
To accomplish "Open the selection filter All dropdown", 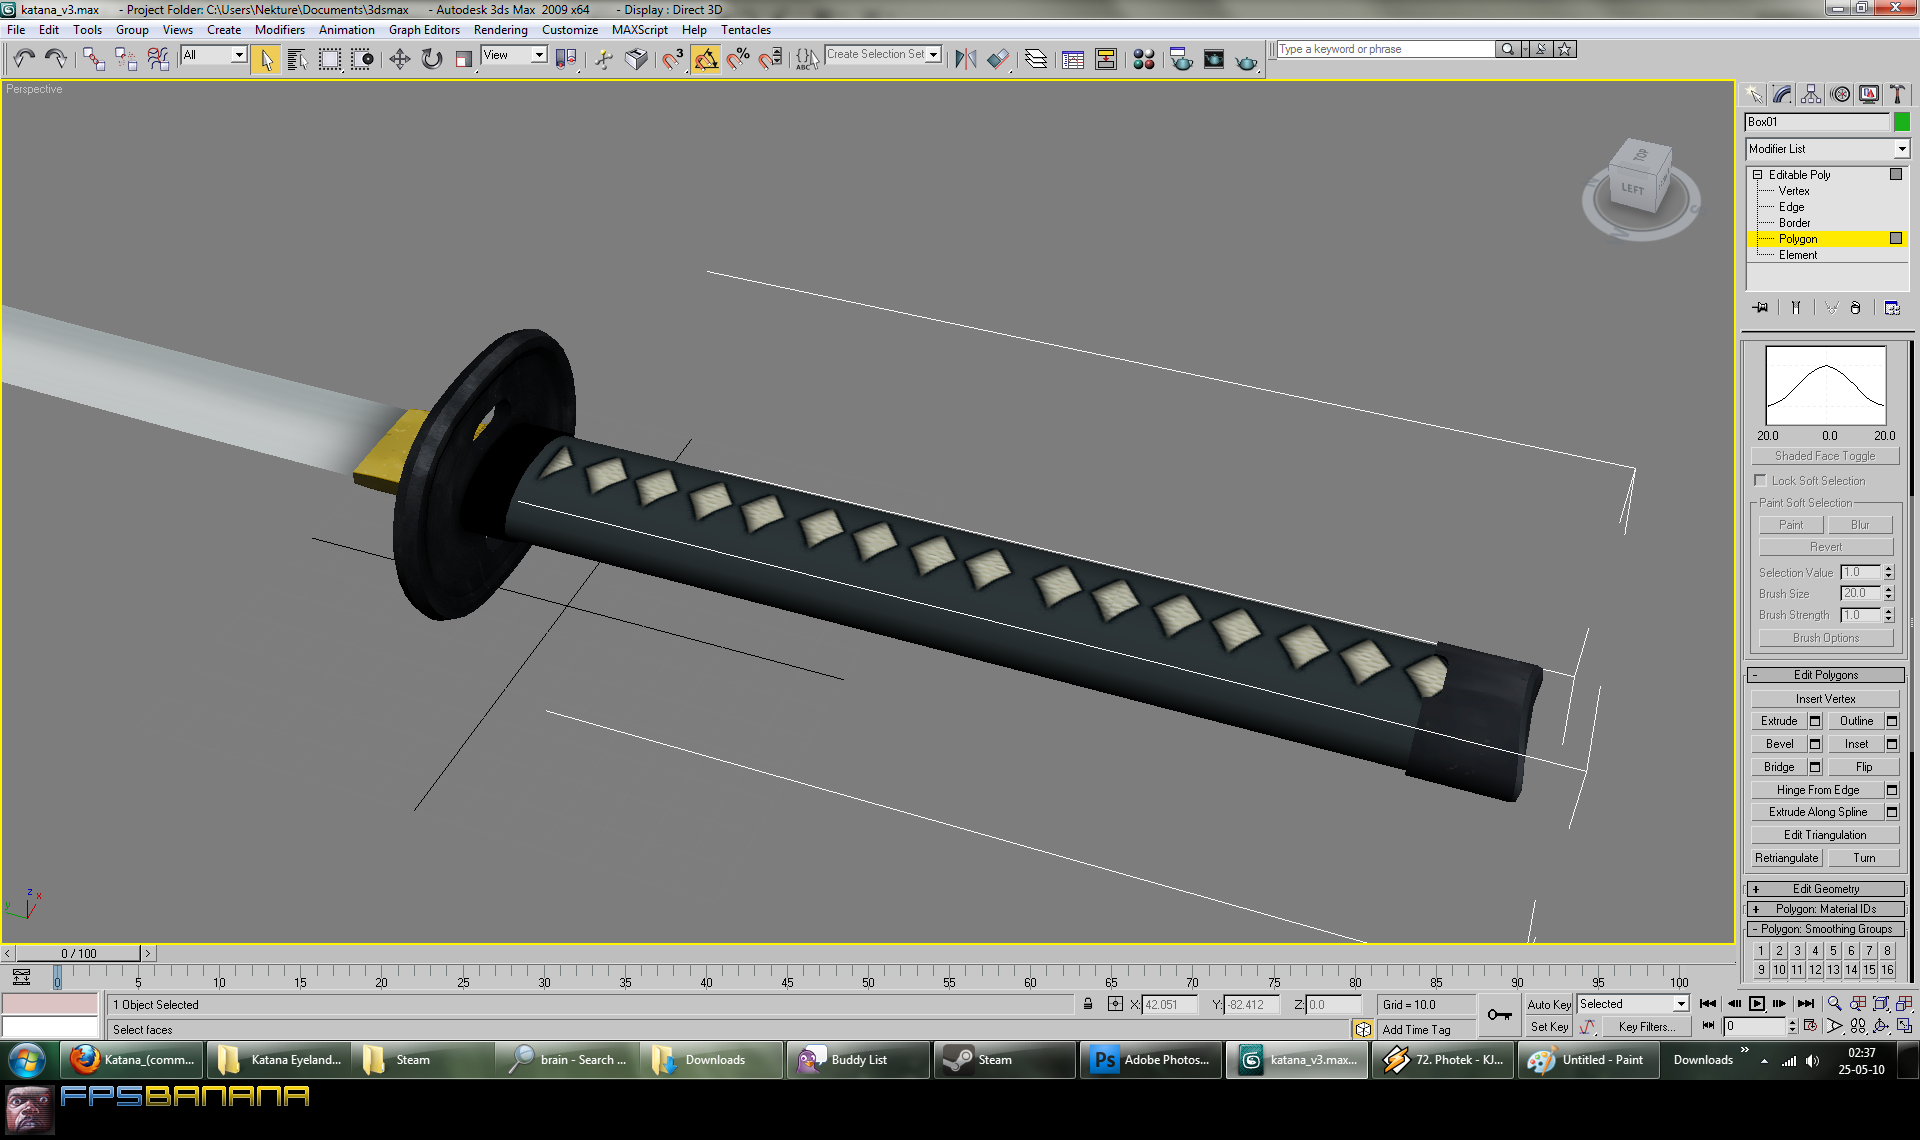I will coord(238,55).
